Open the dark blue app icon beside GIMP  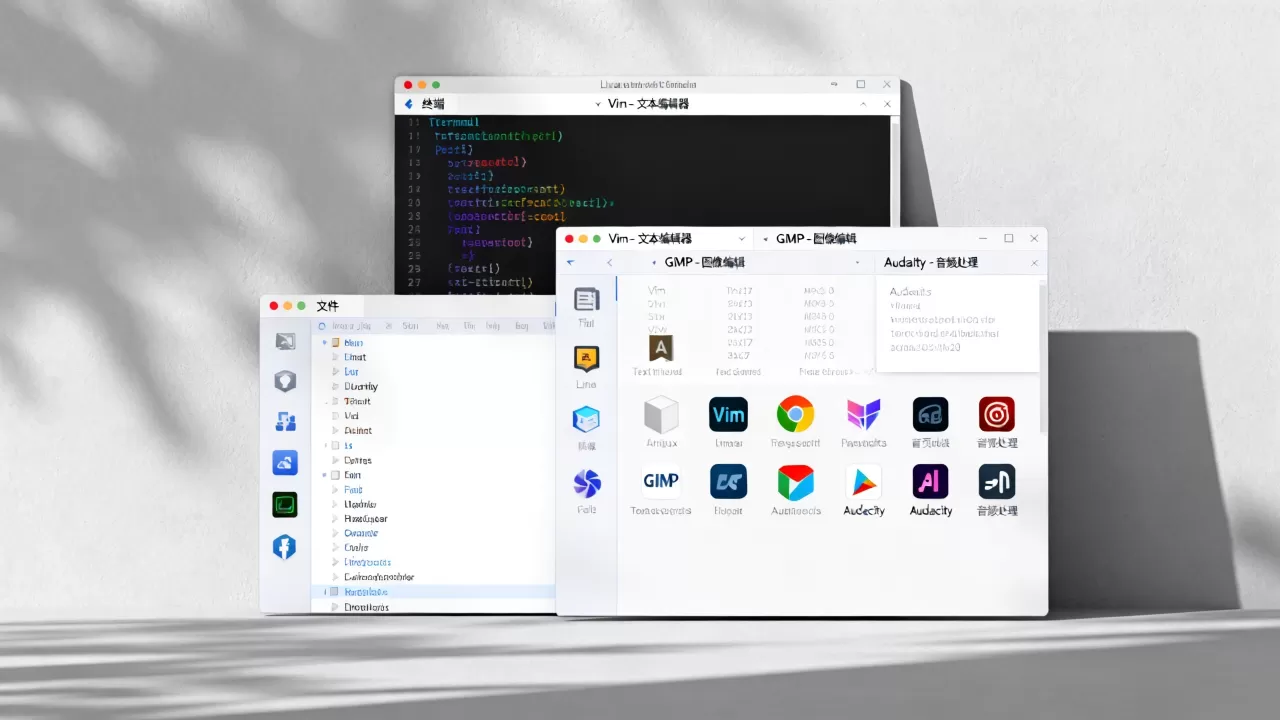[x=728, y=481]
